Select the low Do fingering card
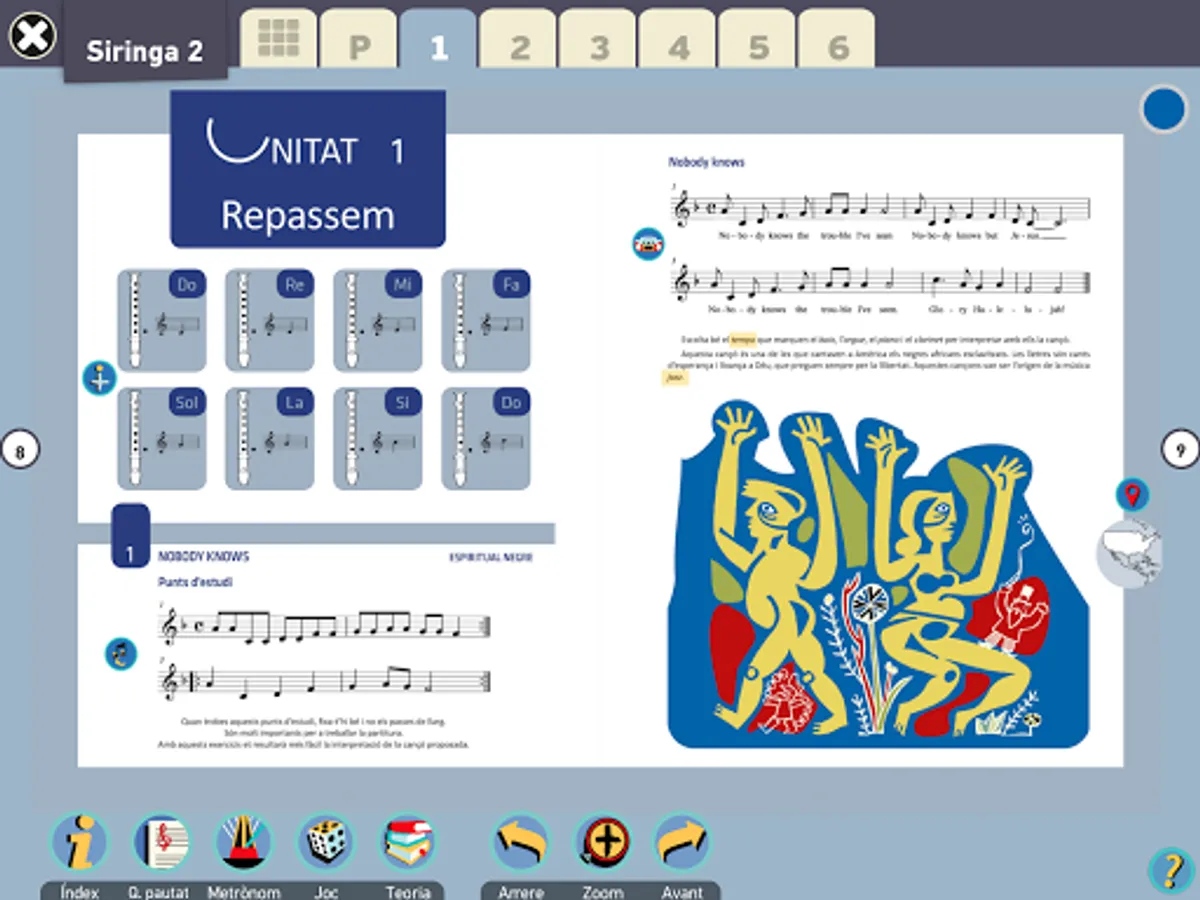The width and height of the screenshot is (1200, 900). [x=162, y=320]
